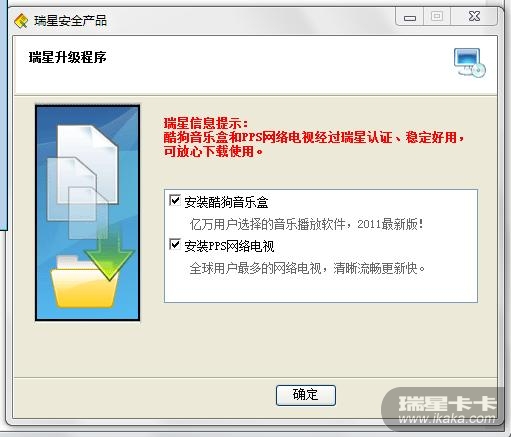This screenshot has width=511, height=437.
Task: Click the 瑞星卡卡 watermark logo
Action: (x=447, y=403)
